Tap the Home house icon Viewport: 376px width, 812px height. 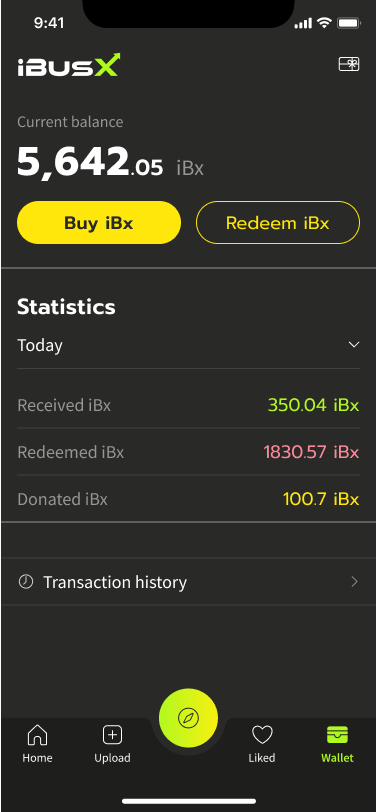(37, 734)
